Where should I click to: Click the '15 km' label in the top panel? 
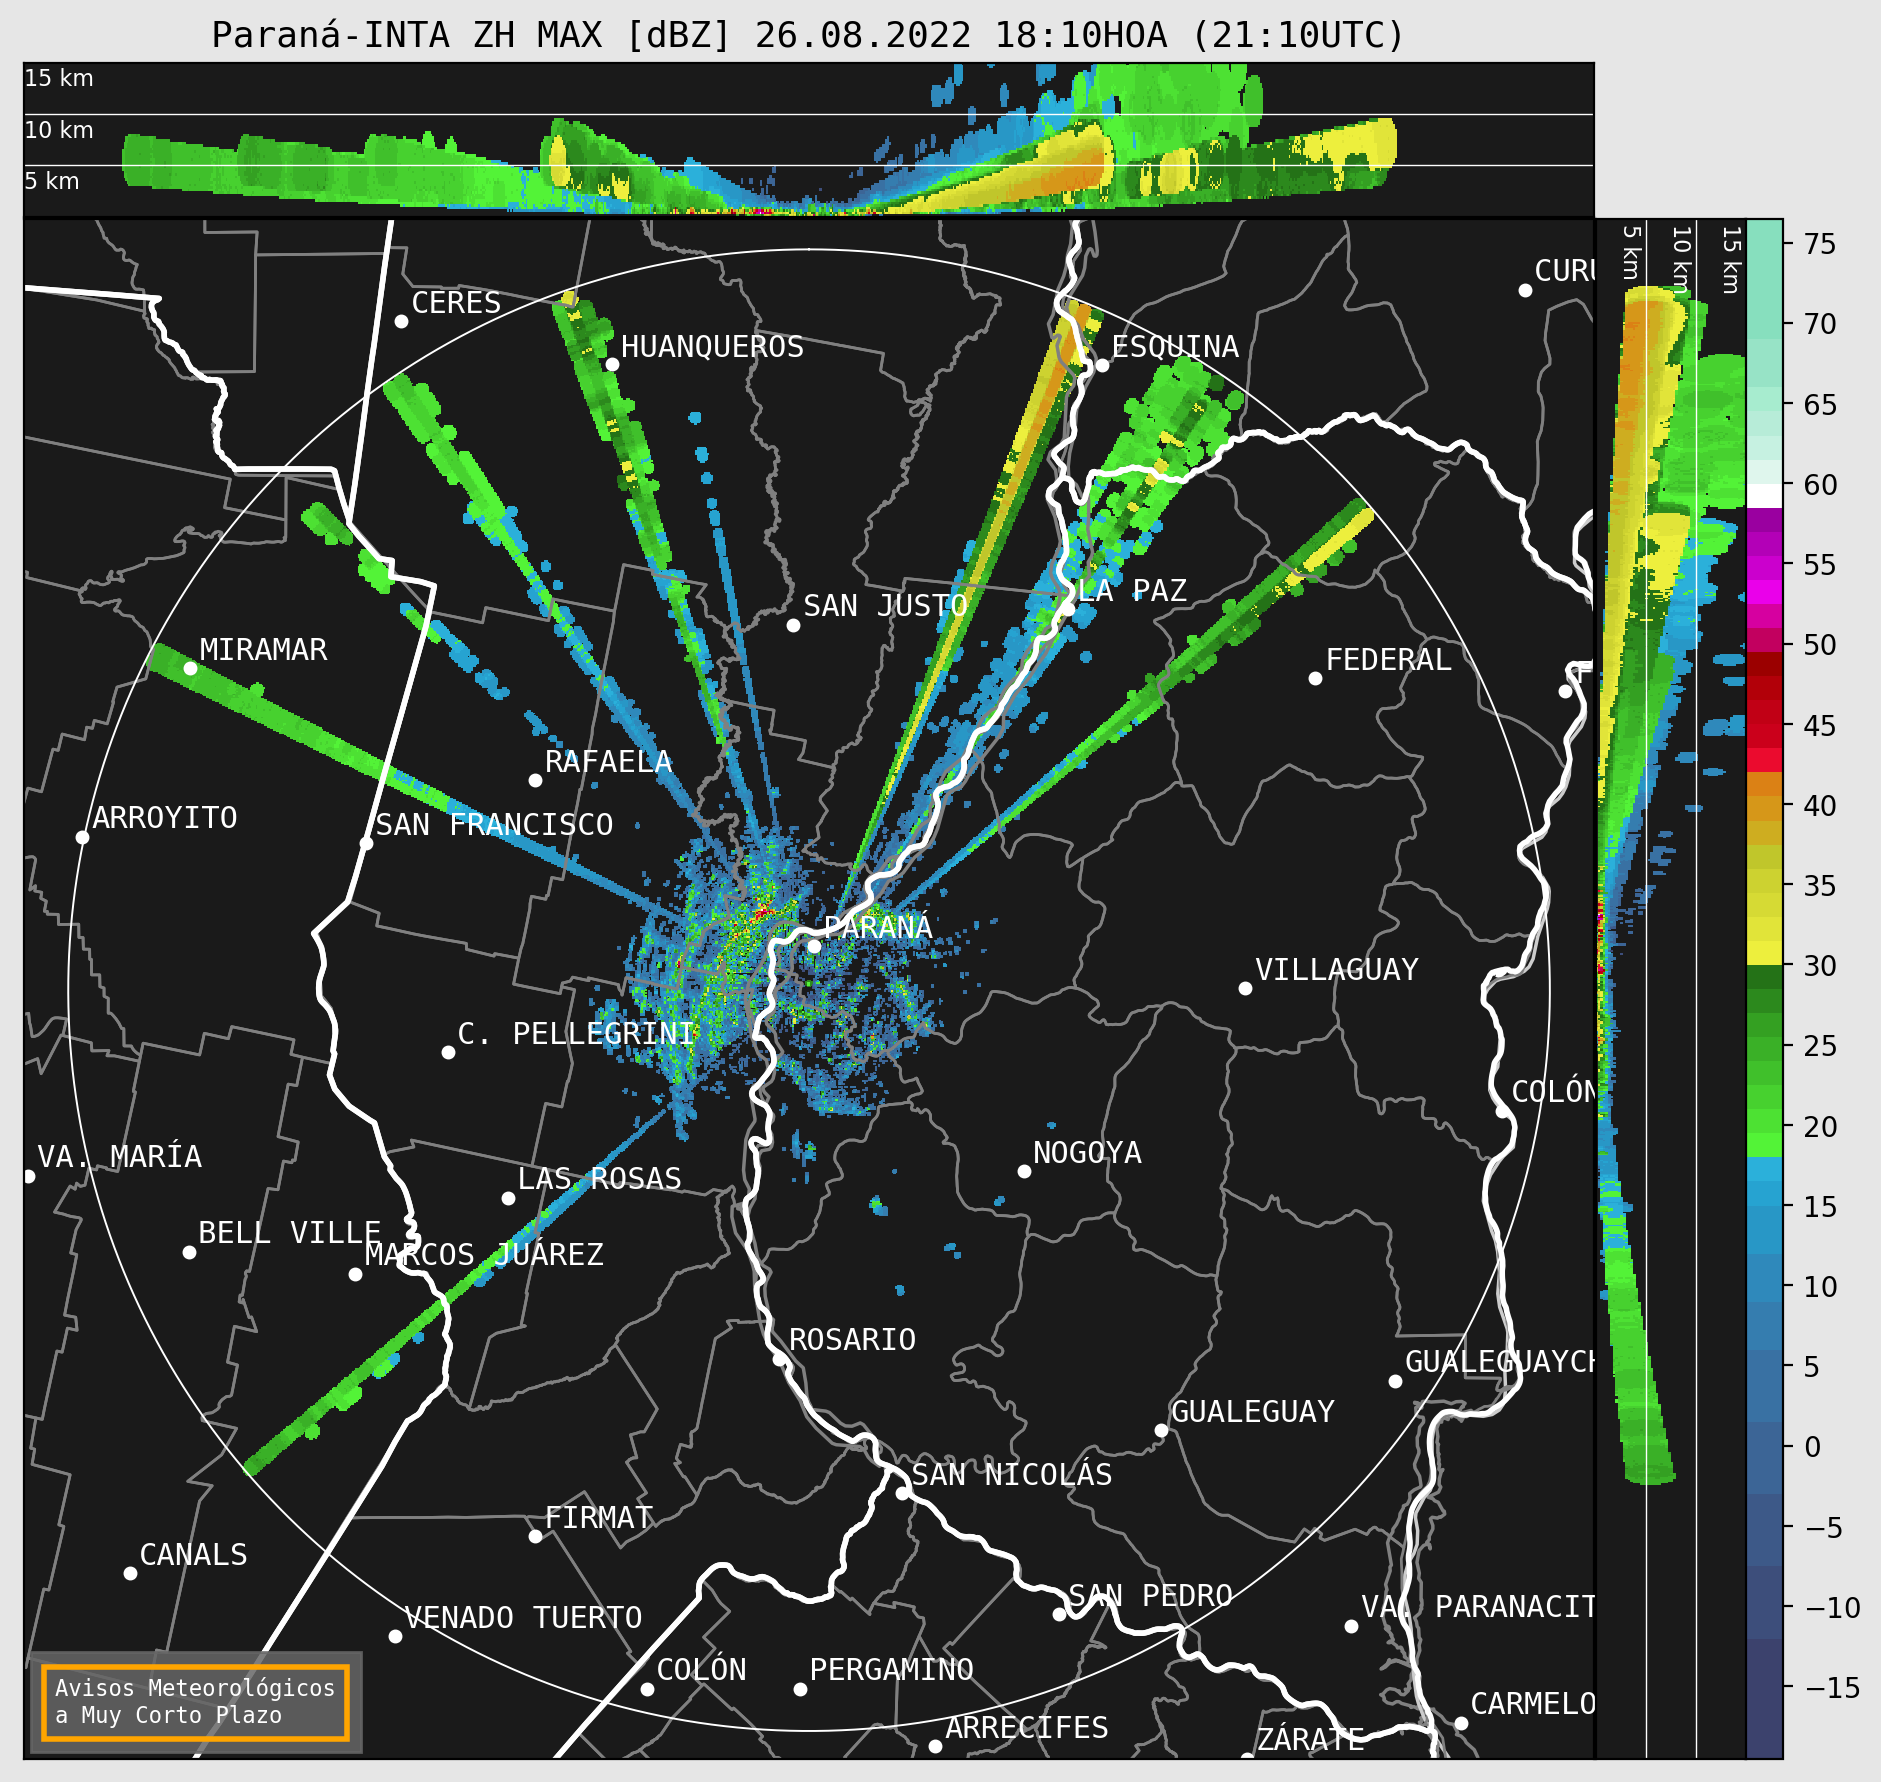(x=59, y=78)
